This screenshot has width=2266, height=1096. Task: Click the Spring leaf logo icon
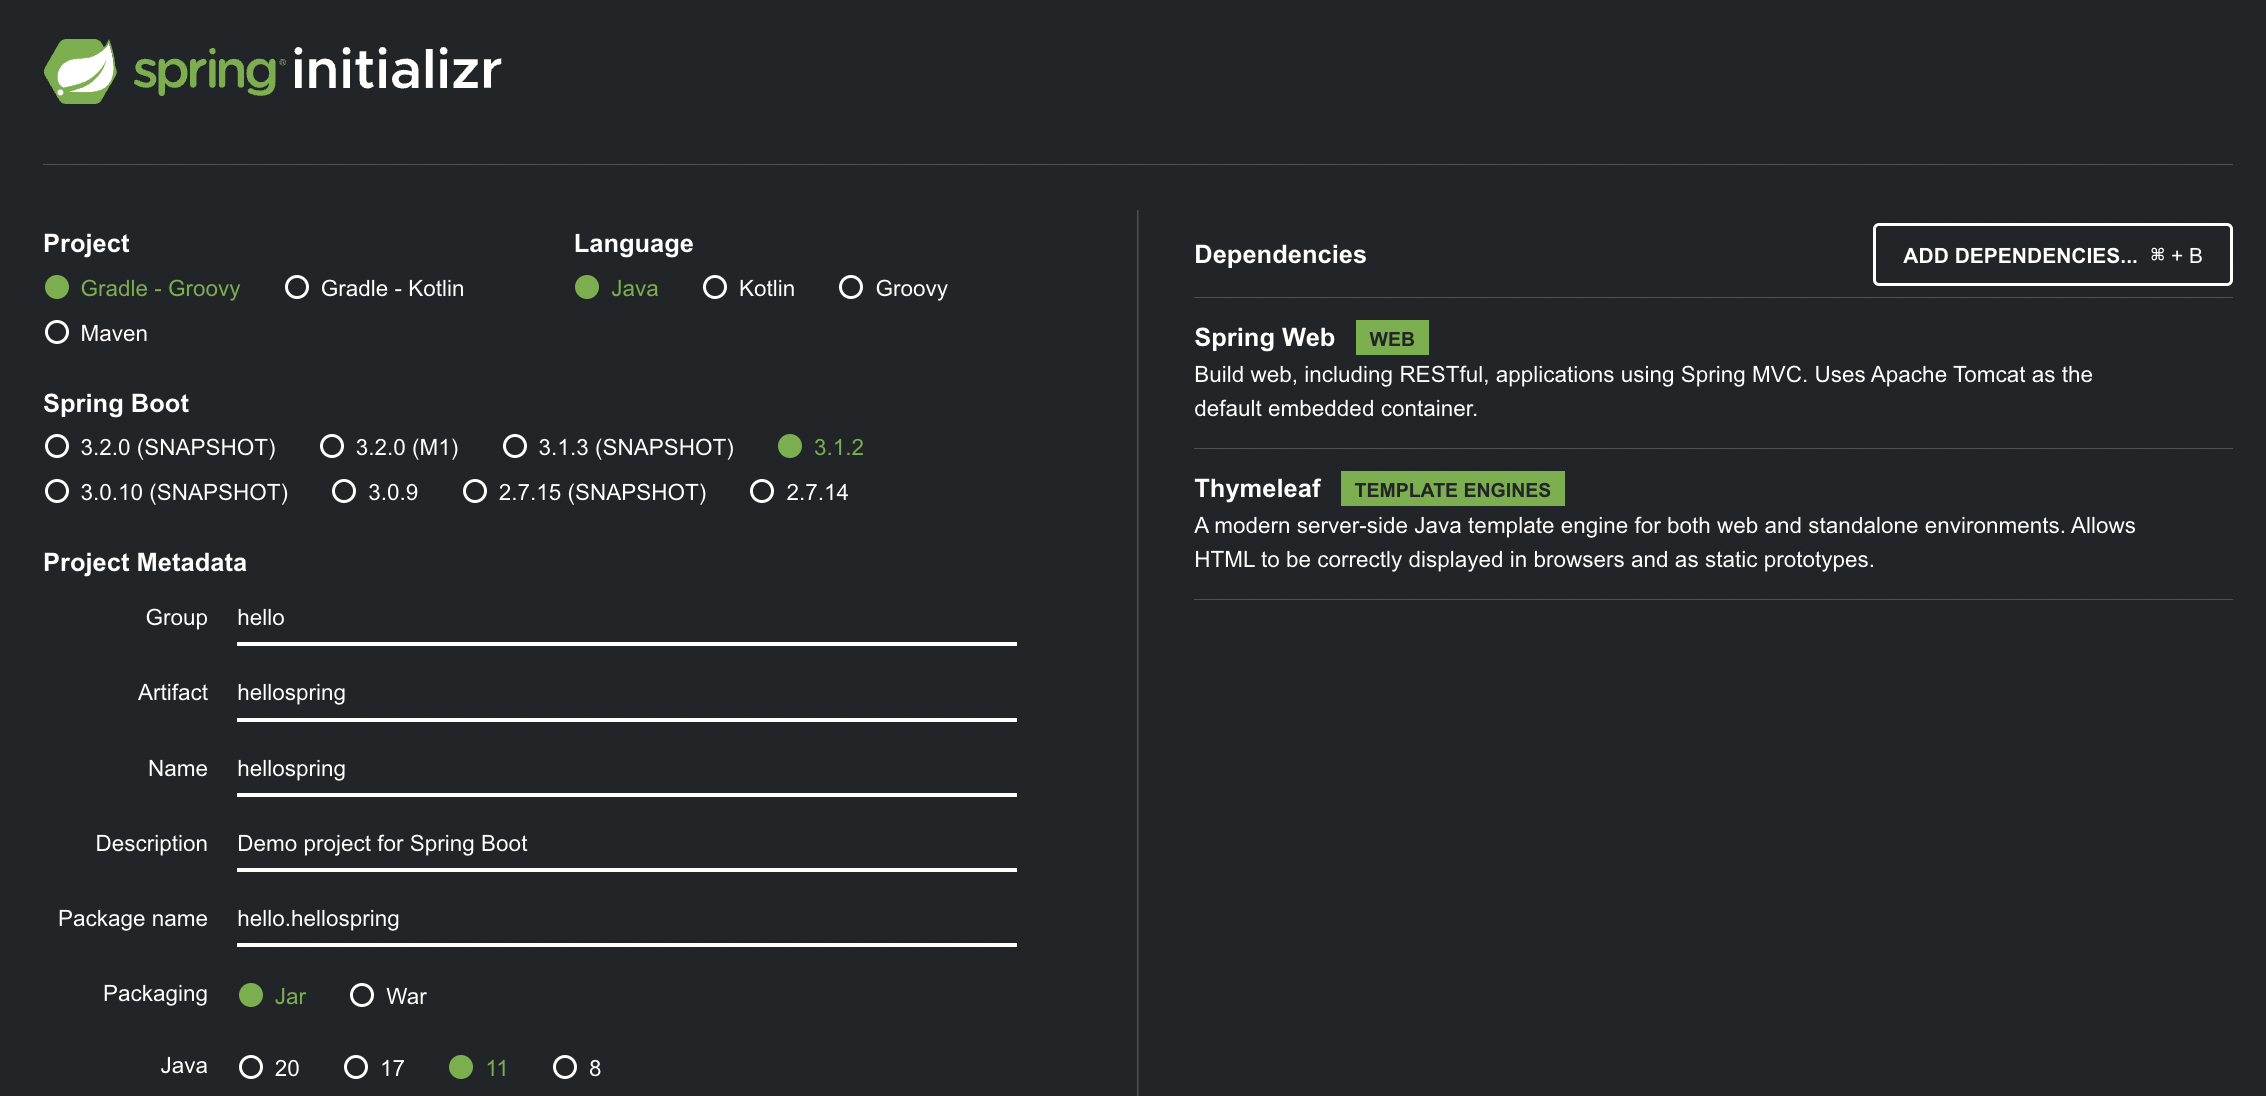[80, 70]
